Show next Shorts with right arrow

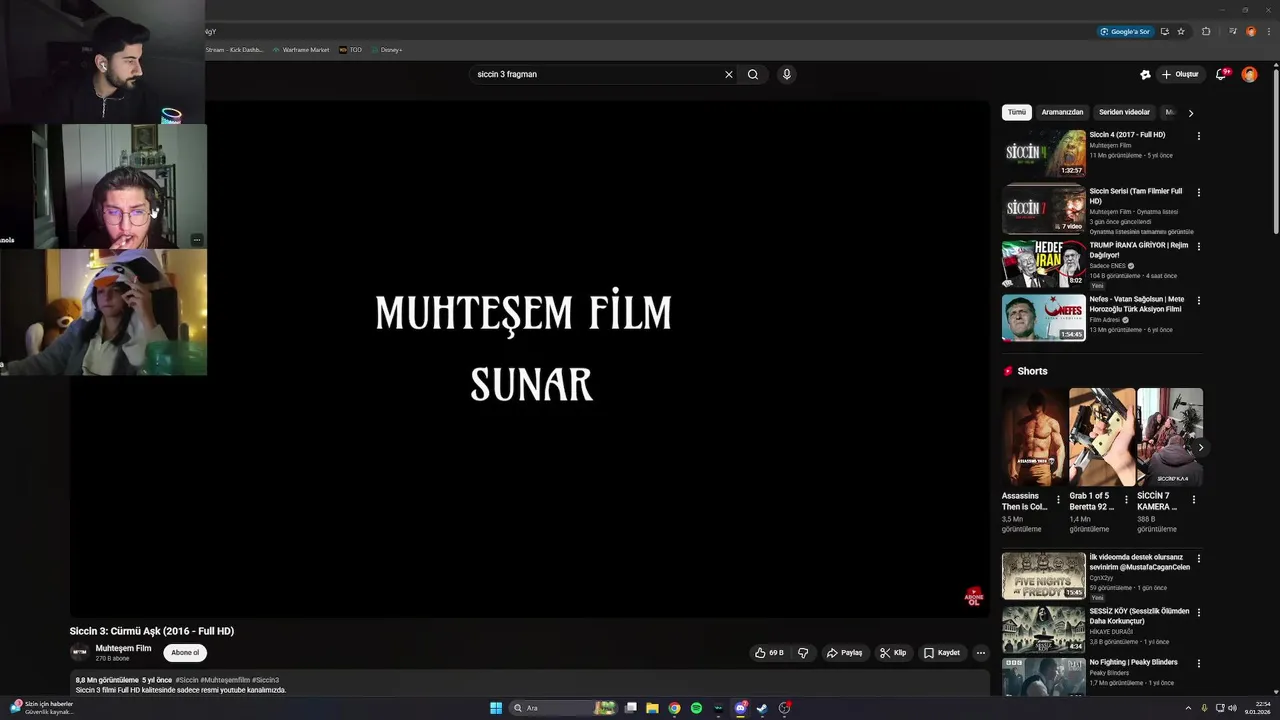1201,447
